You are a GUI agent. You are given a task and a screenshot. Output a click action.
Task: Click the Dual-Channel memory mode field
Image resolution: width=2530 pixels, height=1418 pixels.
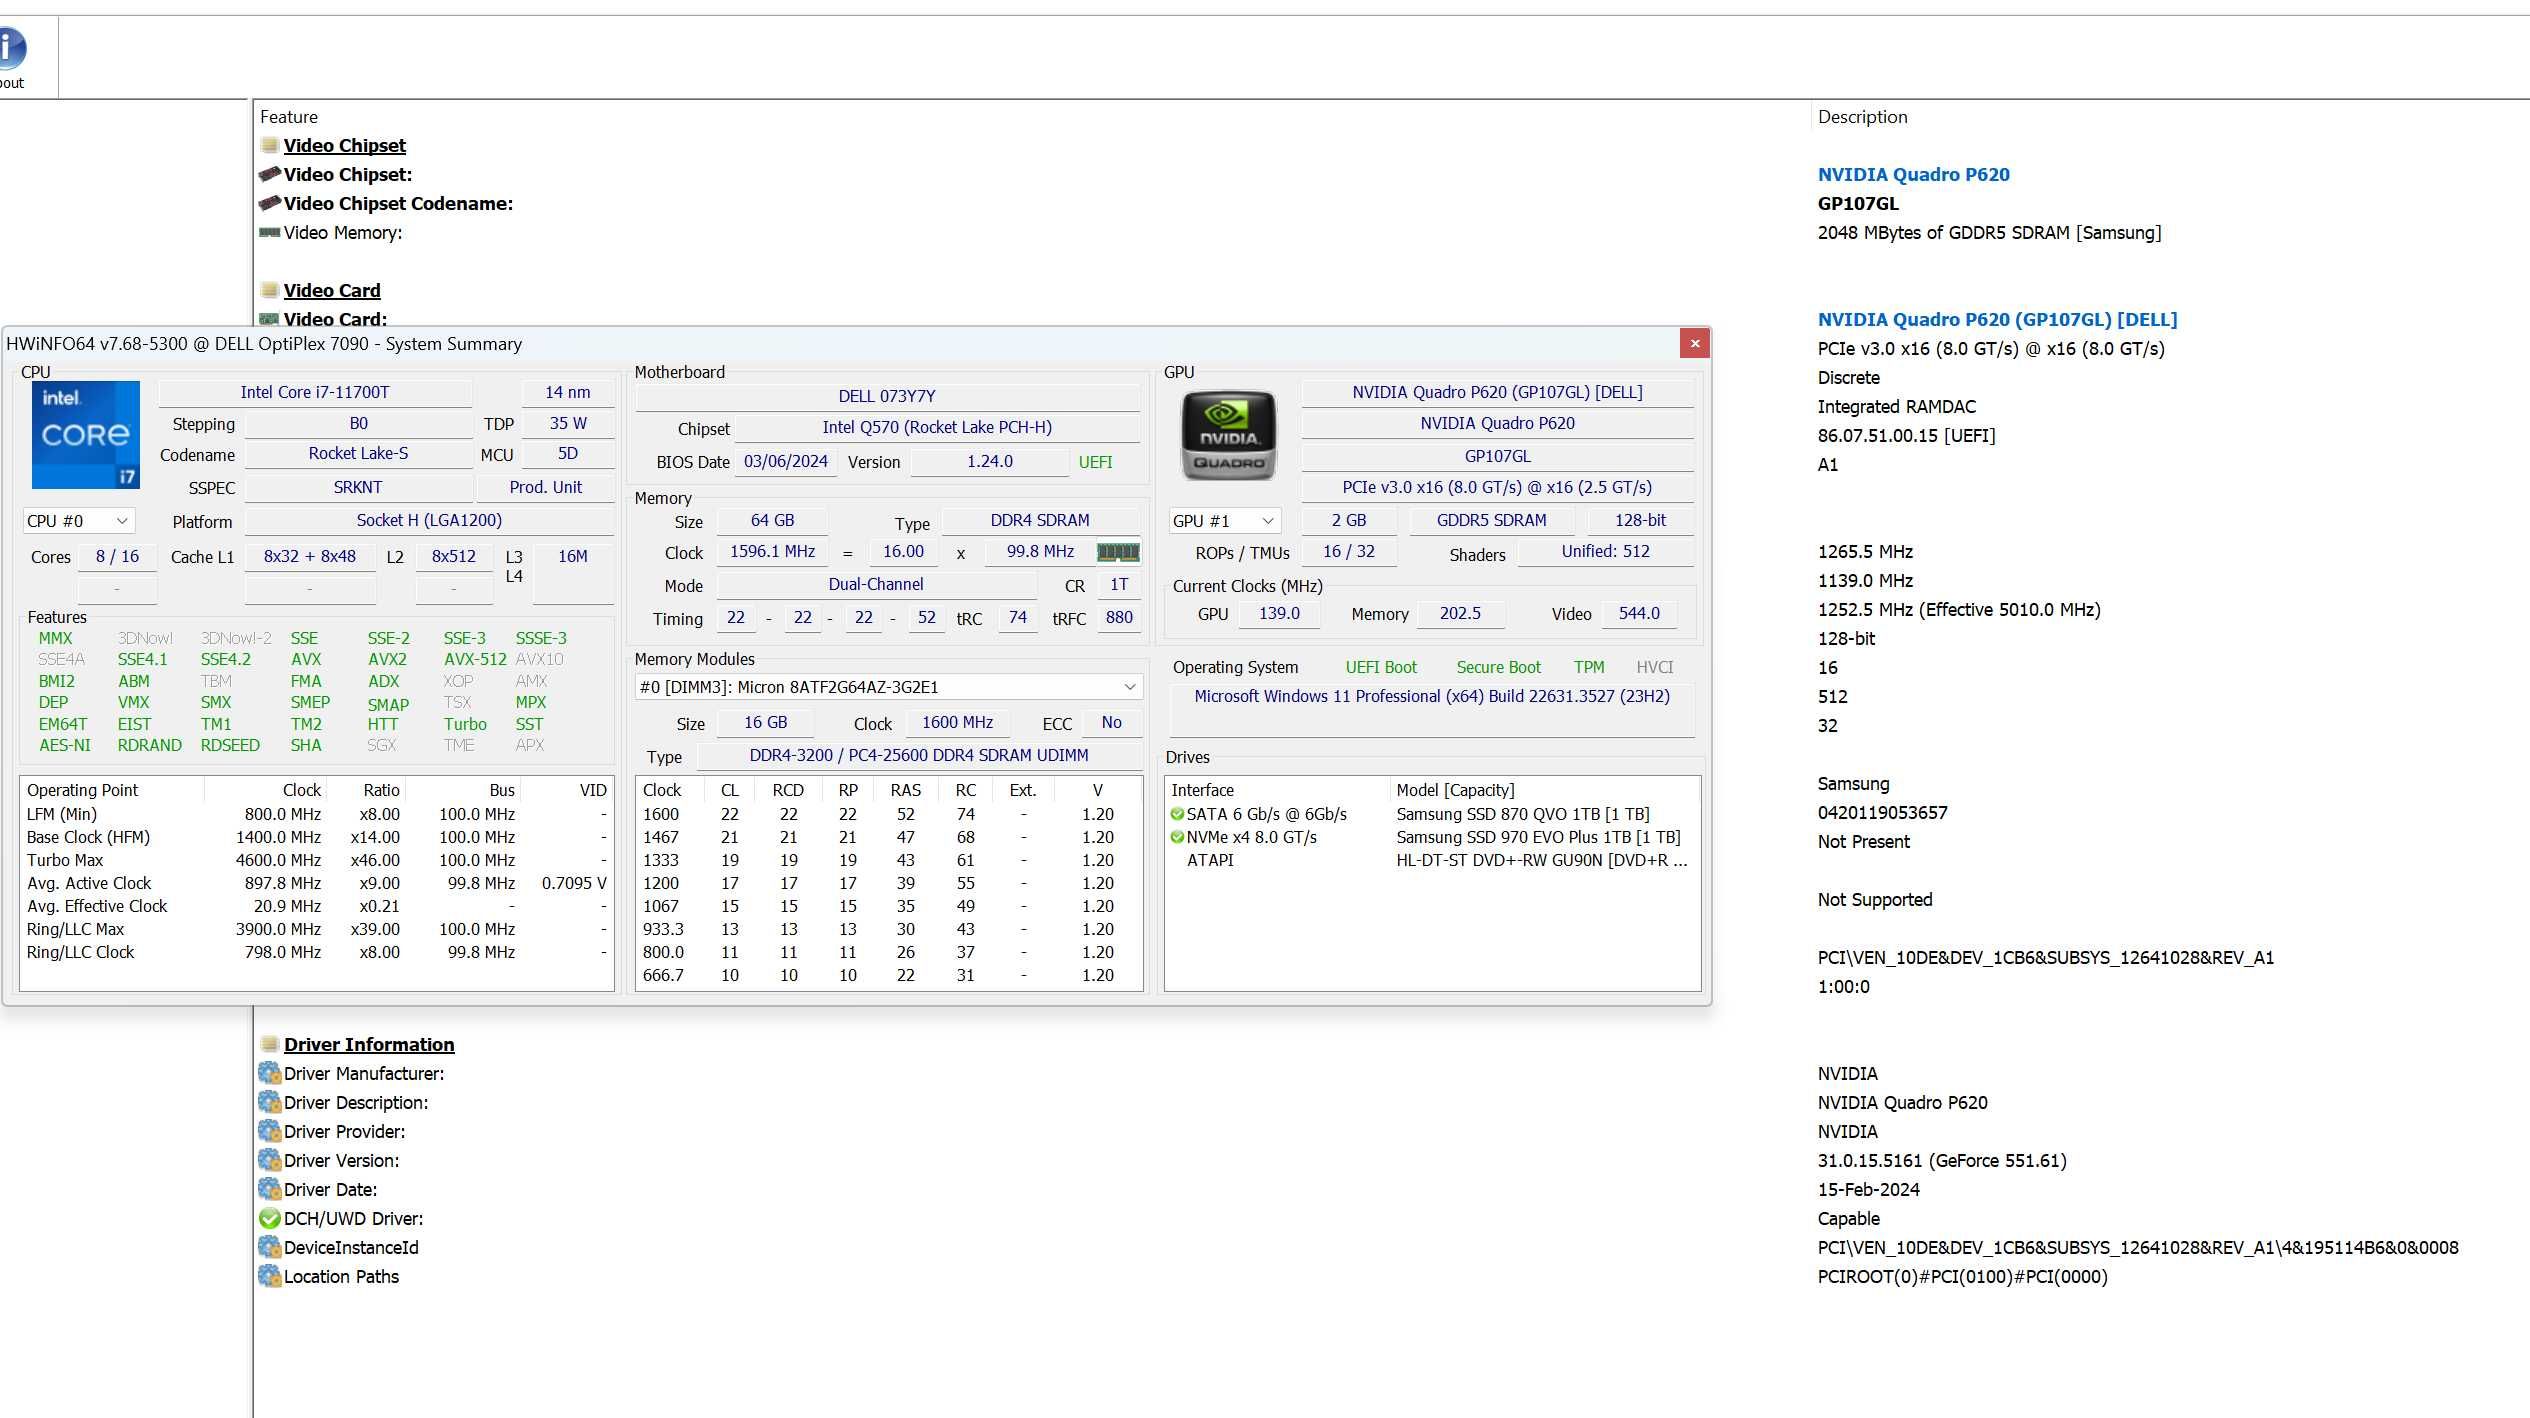[x=875, y=584]
